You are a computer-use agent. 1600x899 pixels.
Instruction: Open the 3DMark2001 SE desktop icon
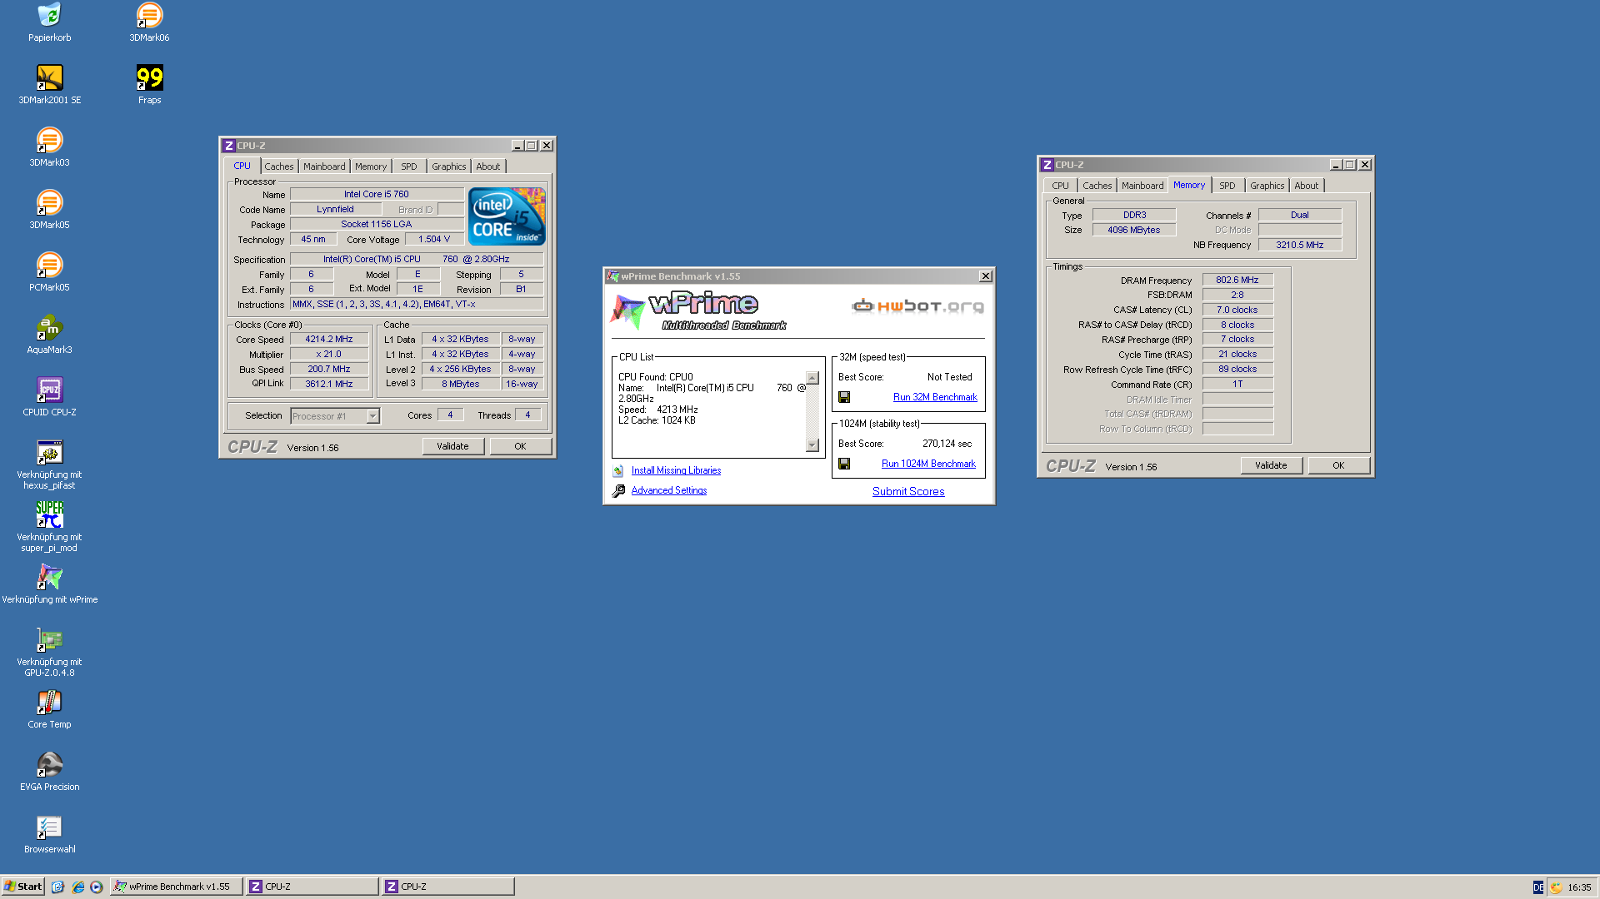tap(49, 78)
